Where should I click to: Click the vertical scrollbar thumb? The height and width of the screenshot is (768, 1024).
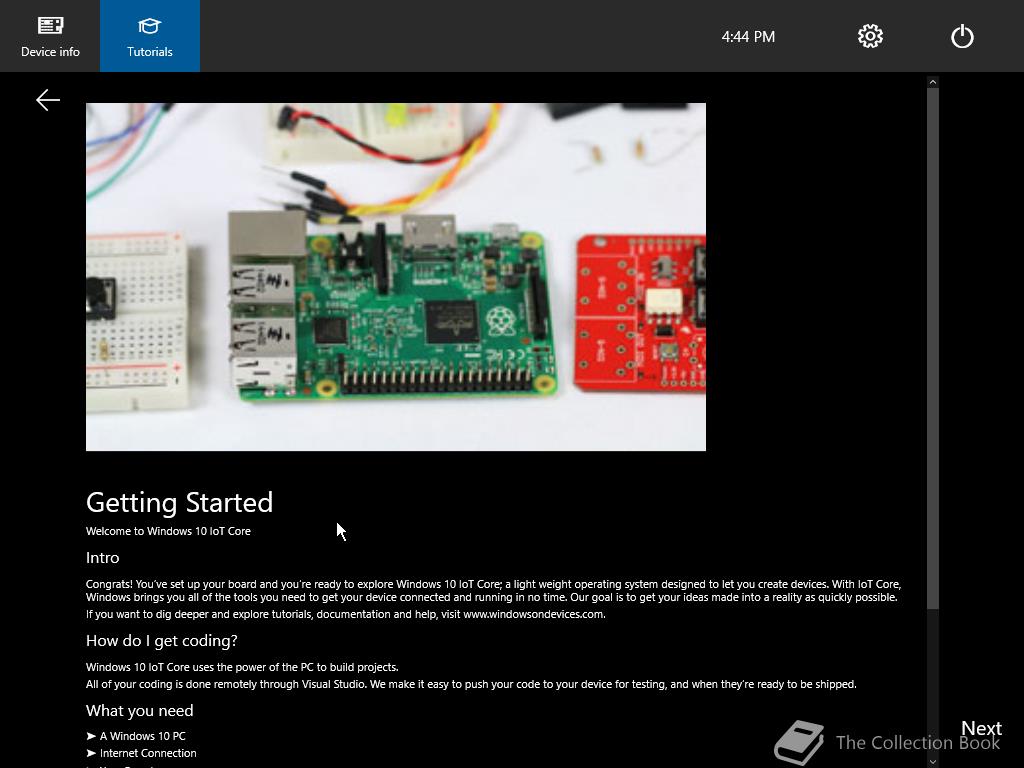[933, 348]
